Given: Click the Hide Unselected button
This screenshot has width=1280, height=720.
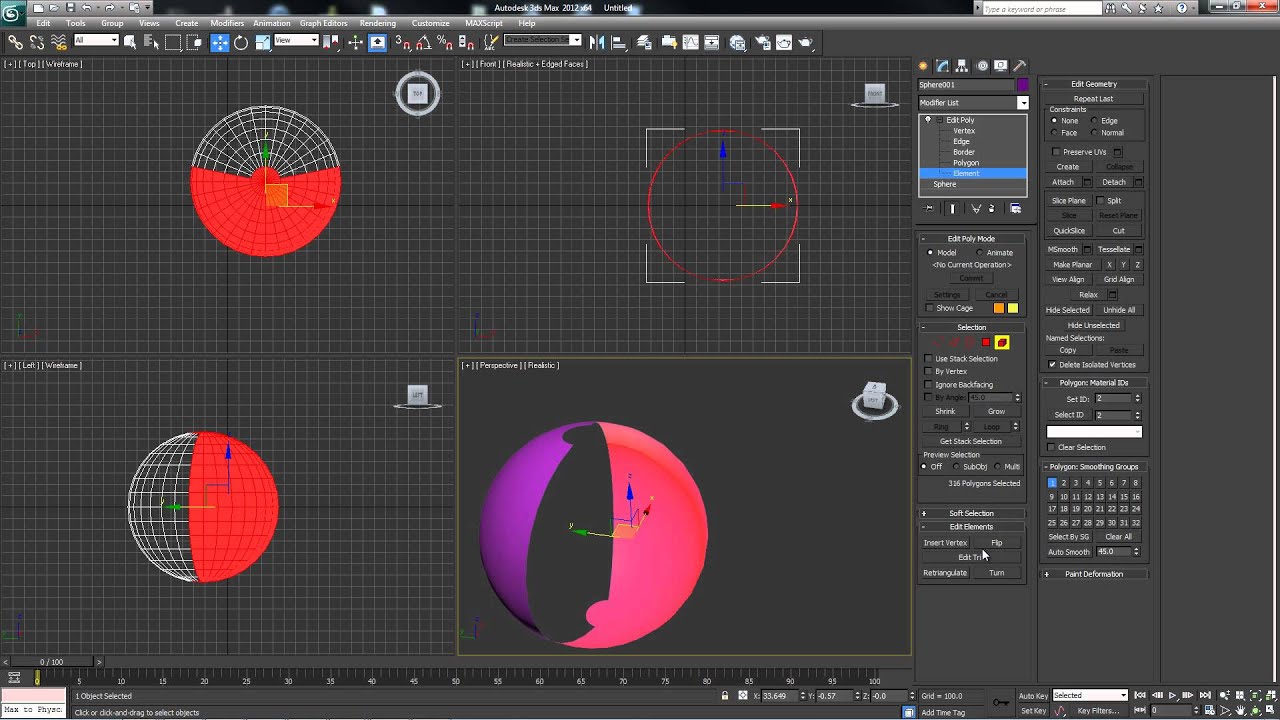Looking at the screenshot, I should [1094, 326].
